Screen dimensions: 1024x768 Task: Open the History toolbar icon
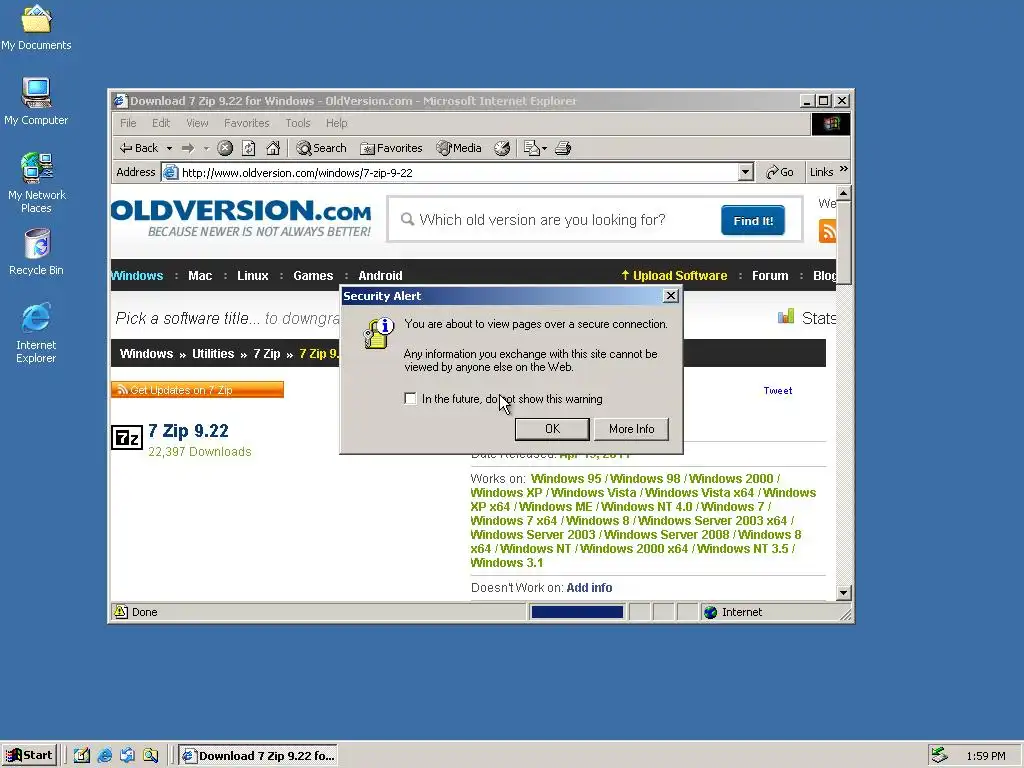502,148
